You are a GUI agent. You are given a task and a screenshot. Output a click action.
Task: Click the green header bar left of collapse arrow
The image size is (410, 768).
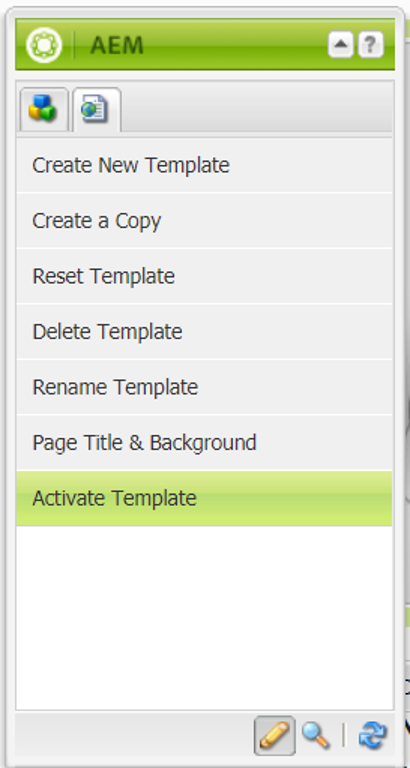(235, 45)
